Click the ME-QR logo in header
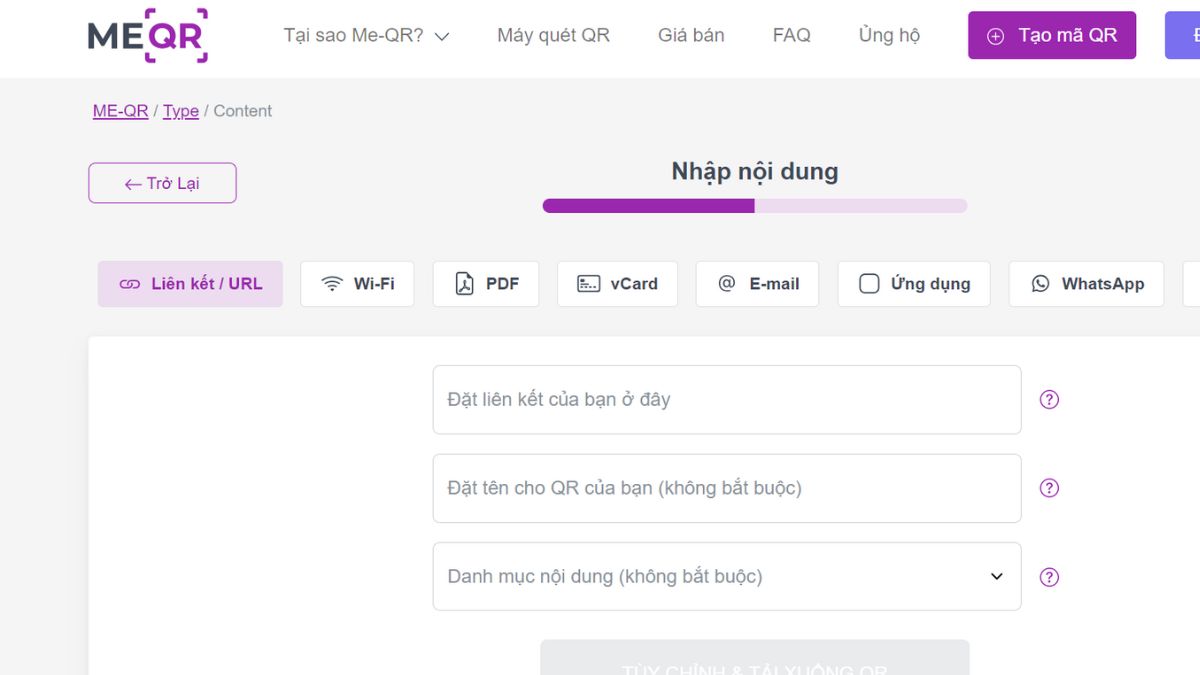 tap(148, 36)
